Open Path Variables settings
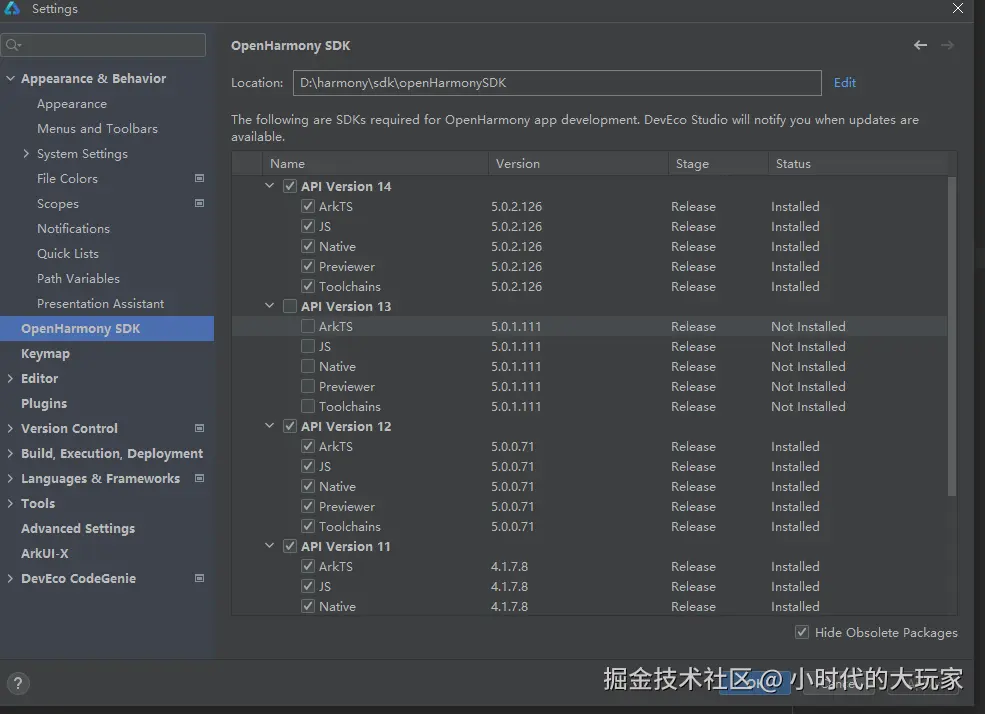This screenshot has width=985, height=714. [x=79, y=278]
